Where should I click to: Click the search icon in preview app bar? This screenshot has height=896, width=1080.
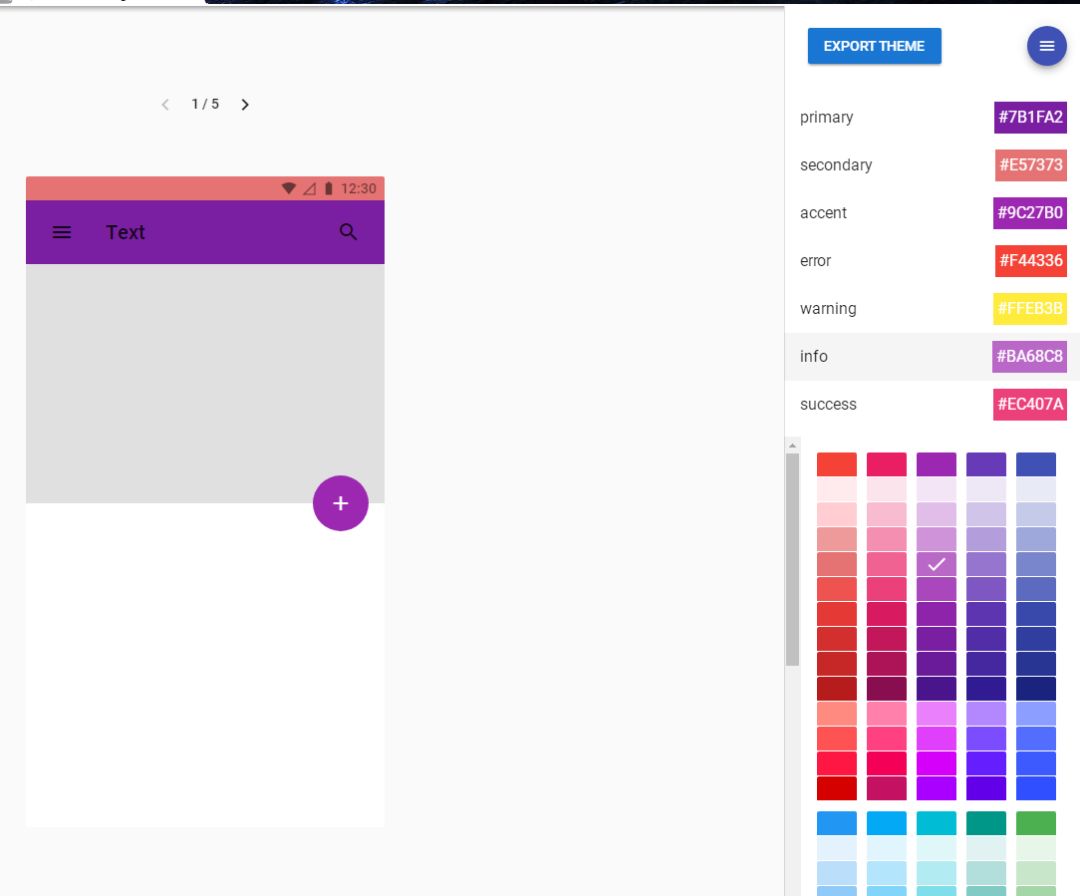point(349,232)
